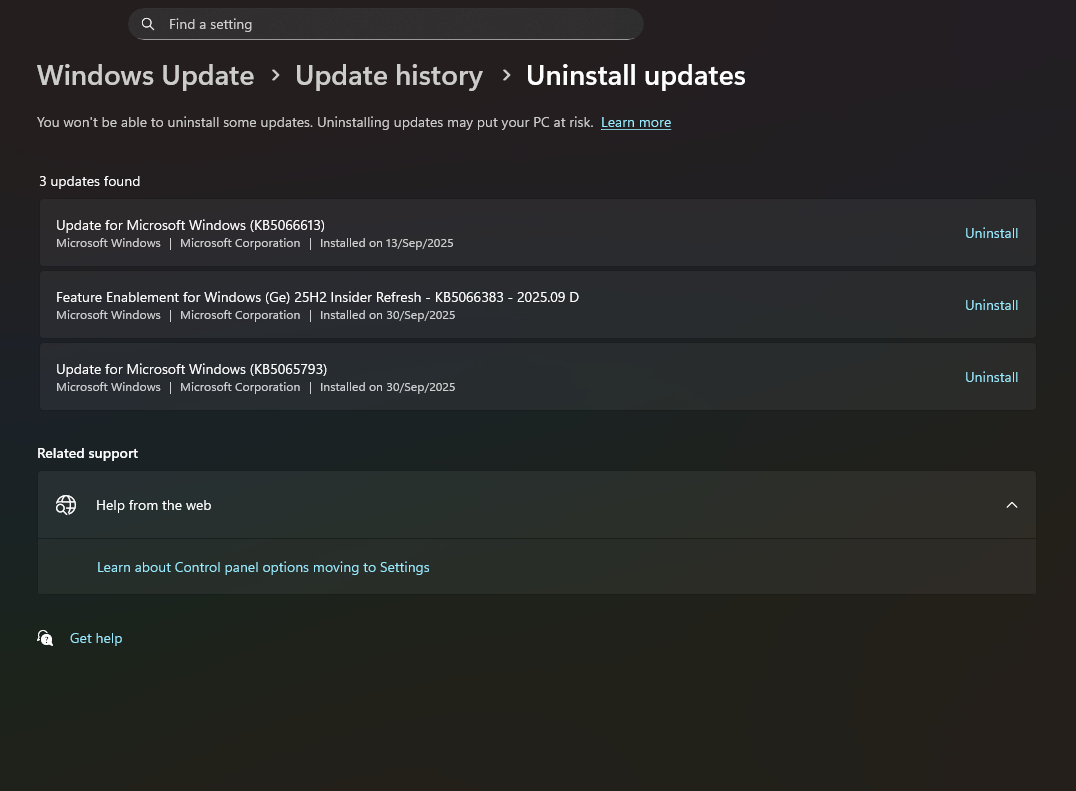1076x791 pixels.
Task: Open Learn about Control panel options link
Action: tap(263, 567)
